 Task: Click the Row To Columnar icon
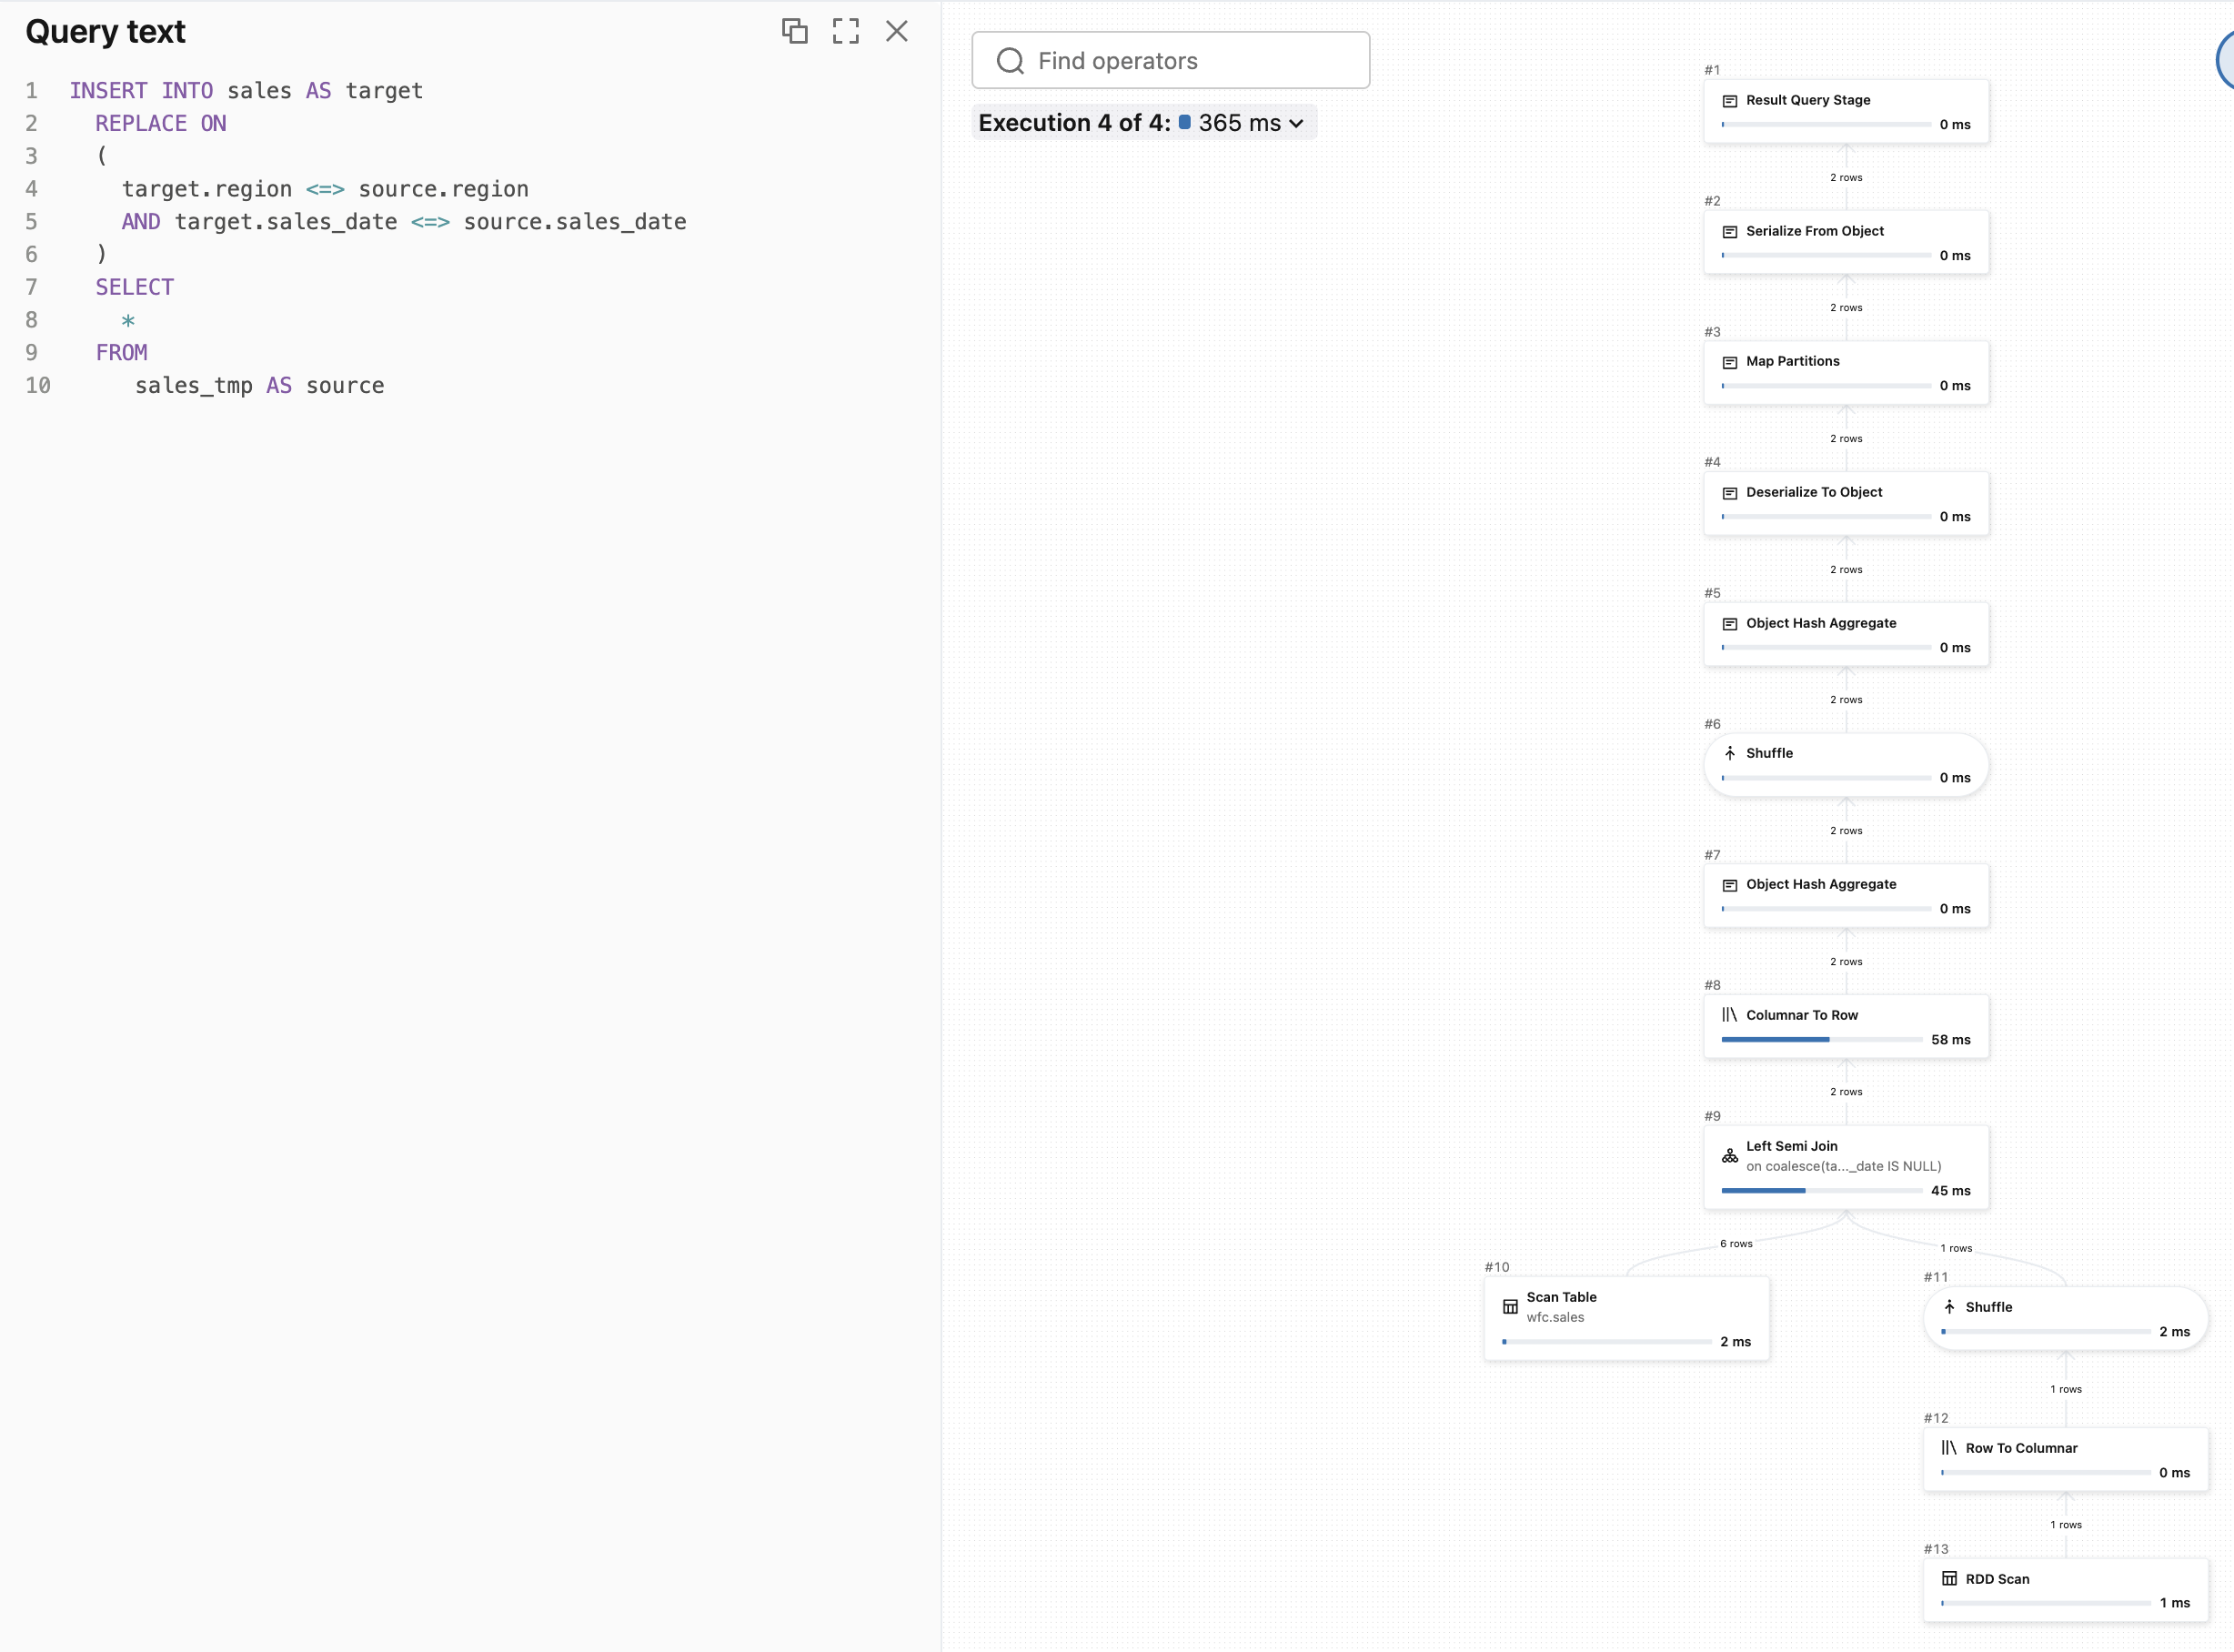1948,1448
